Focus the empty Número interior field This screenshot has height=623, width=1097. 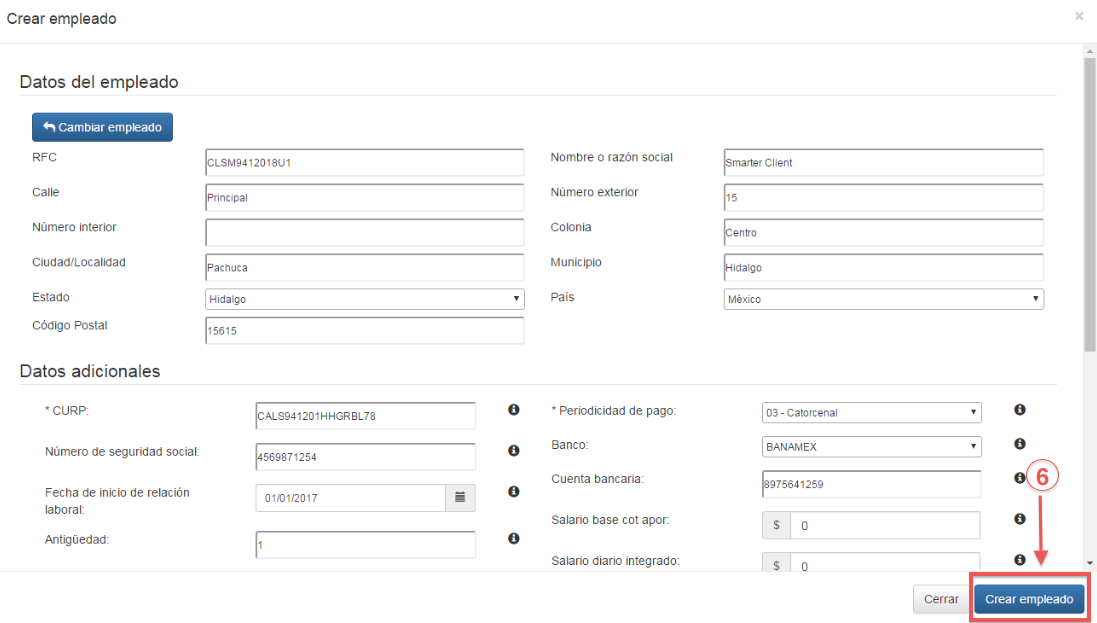[365, 232]
